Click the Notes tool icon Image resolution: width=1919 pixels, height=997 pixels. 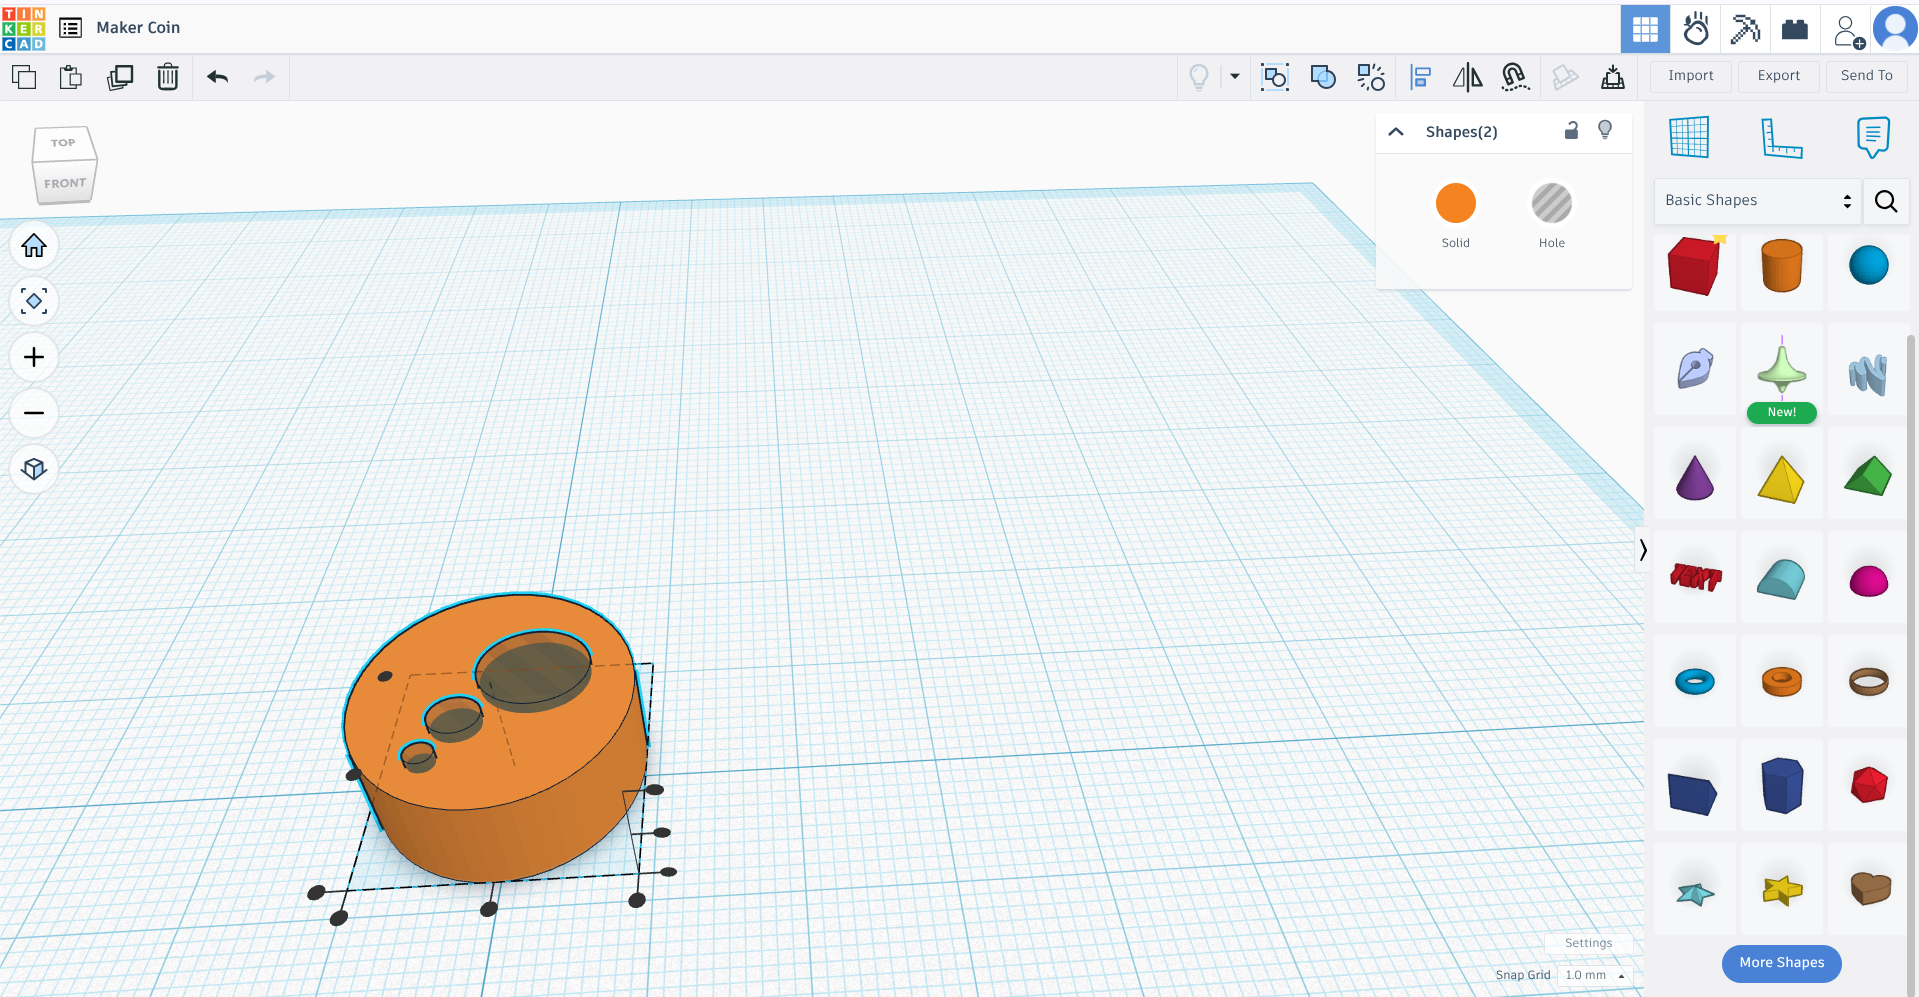tap(1873, 137)
